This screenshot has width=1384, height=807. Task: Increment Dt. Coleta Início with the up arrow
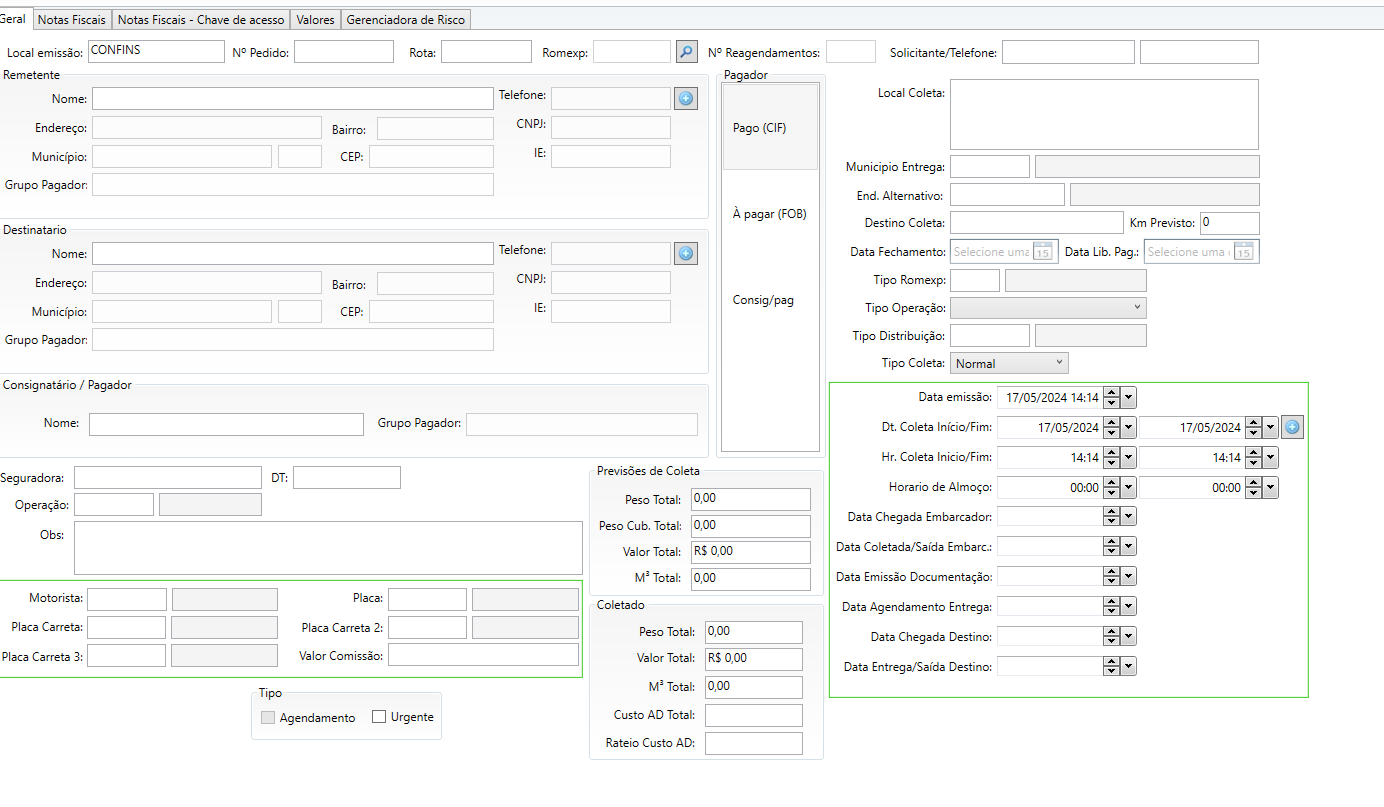1111,423
